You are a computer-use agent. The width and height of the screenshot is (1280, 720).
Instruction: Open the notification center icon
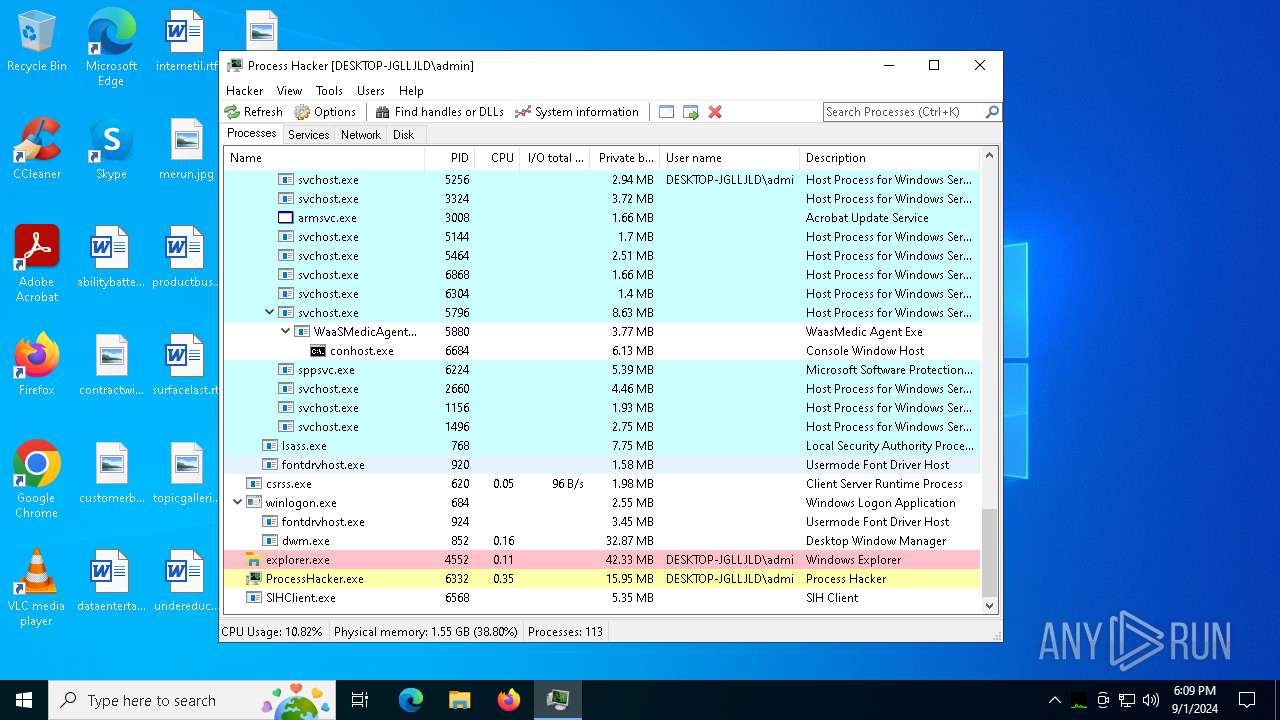pos(1247,700)
